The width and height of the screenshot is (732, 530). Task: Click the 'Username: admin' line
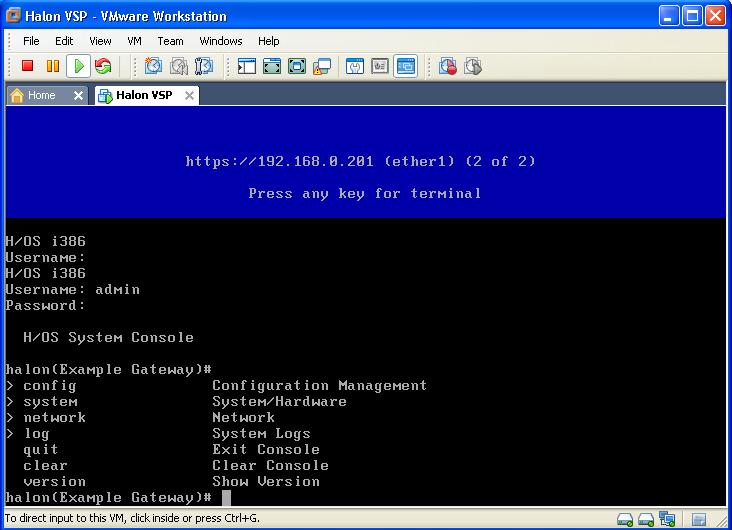(x=72, y=290)
